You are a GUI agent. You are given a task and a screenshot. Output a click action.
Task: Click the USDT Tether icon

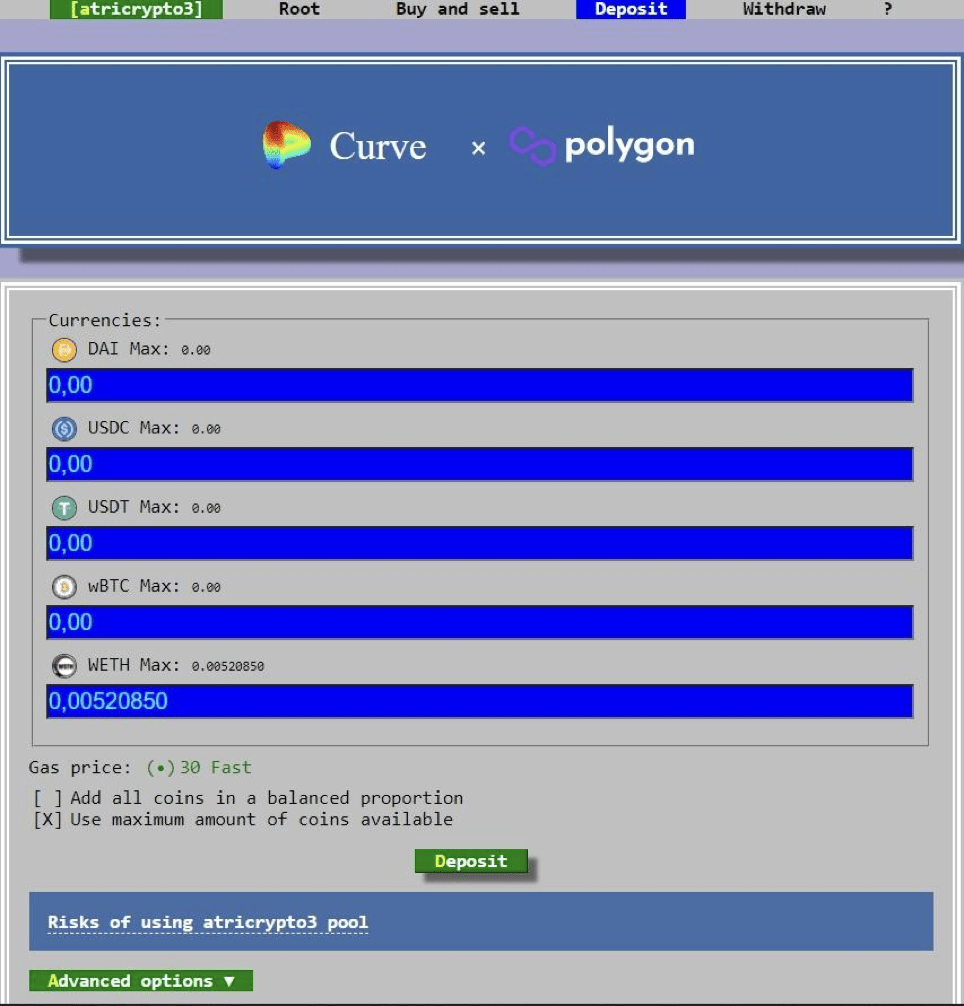[x=64, y=507]
